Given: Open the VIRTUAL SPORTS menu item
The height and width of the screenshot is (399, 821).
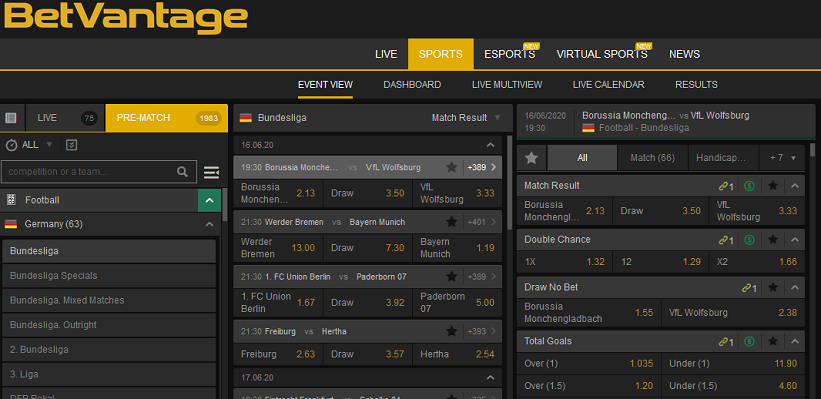Looking at the screenshot, I should pos(602,54).
